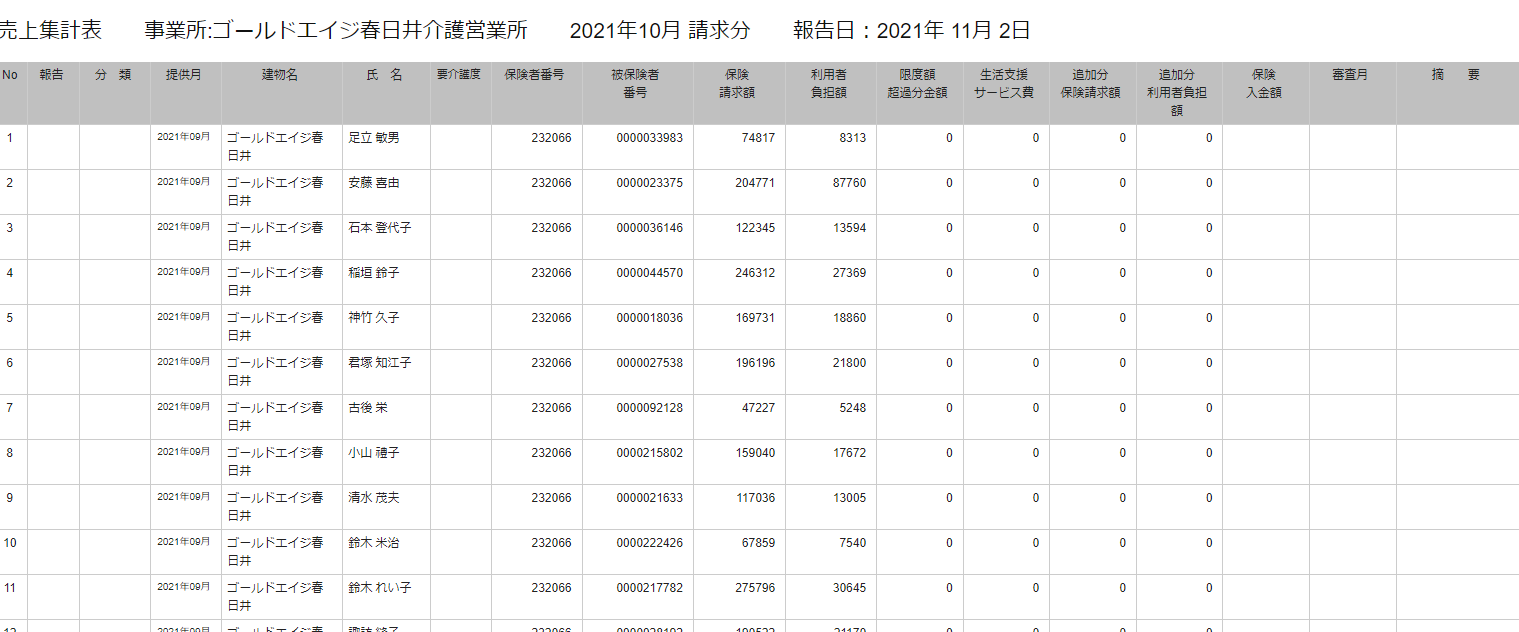Click insured number 0000215802
Image resolution: width=1519 pixels, height=632 pixels.
649,453
